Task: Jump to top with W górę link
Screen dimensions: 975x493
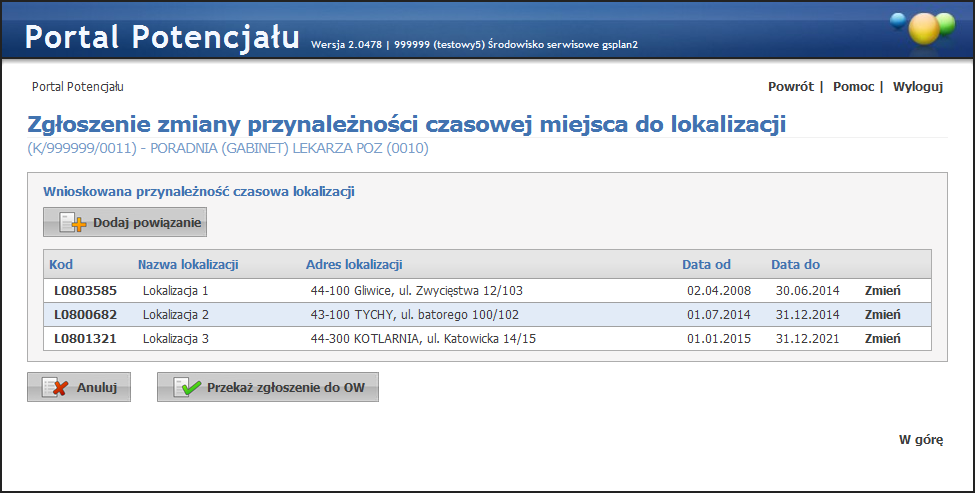Action: (920, 439)
